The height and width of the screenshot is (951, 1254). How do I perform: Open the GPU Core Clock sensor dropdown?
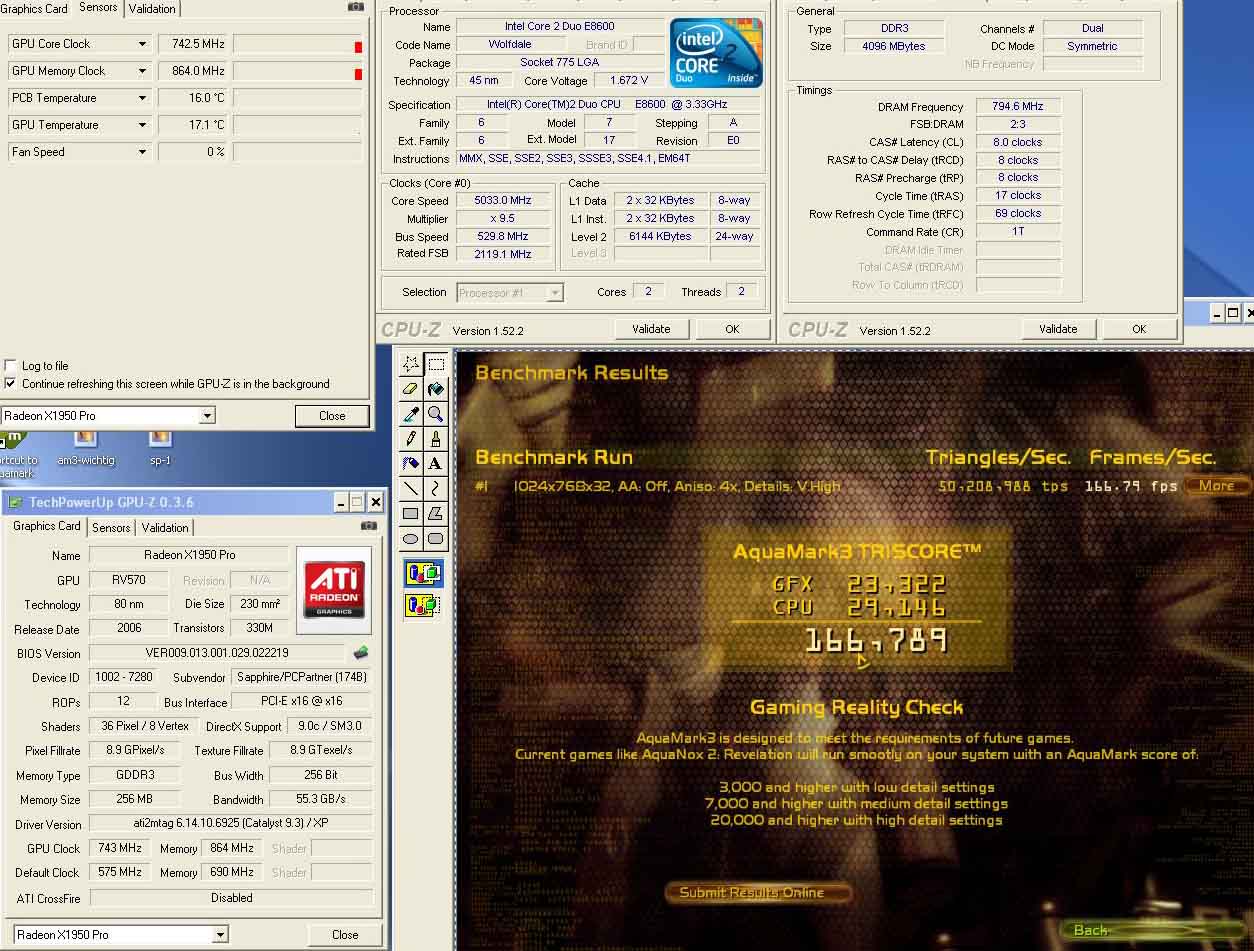click(x=142, y=44)
